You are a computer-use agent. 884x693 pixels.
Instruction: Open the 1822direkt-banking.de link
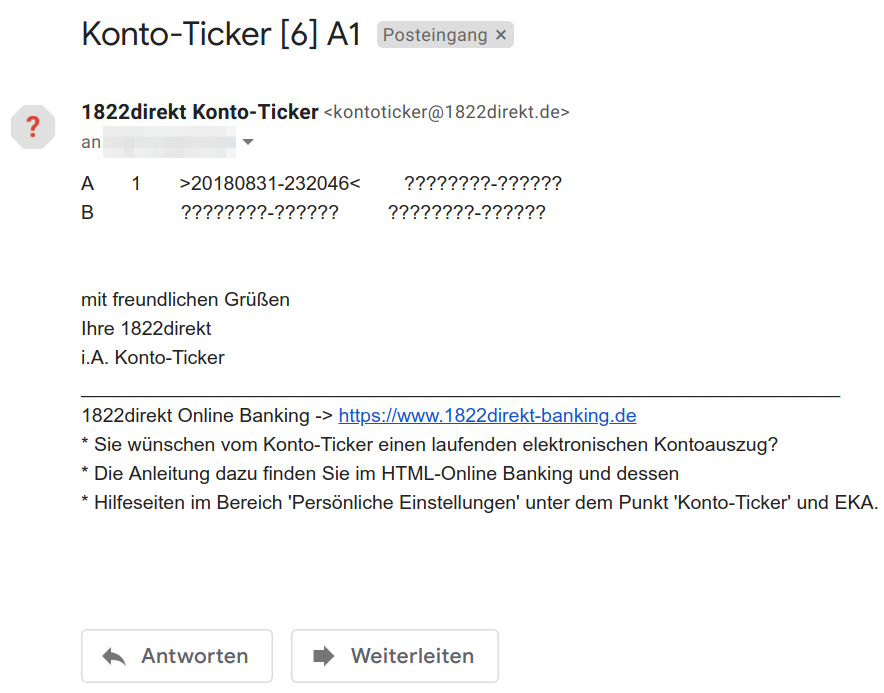(x=487, y=416)
